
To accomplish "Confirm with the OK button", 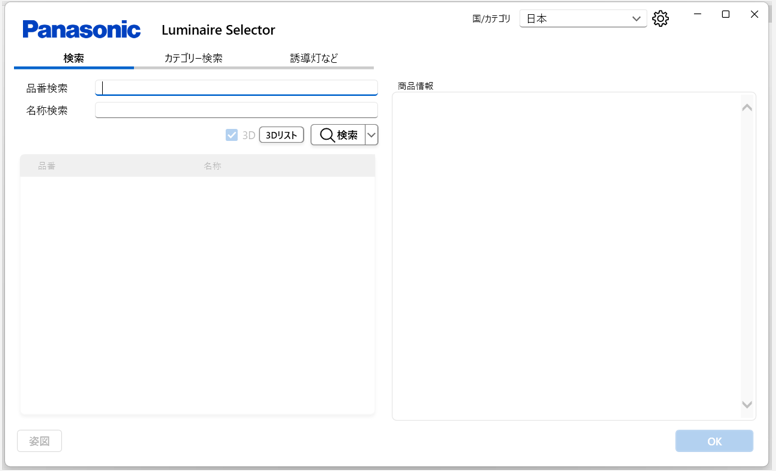I will click(714, 441).
